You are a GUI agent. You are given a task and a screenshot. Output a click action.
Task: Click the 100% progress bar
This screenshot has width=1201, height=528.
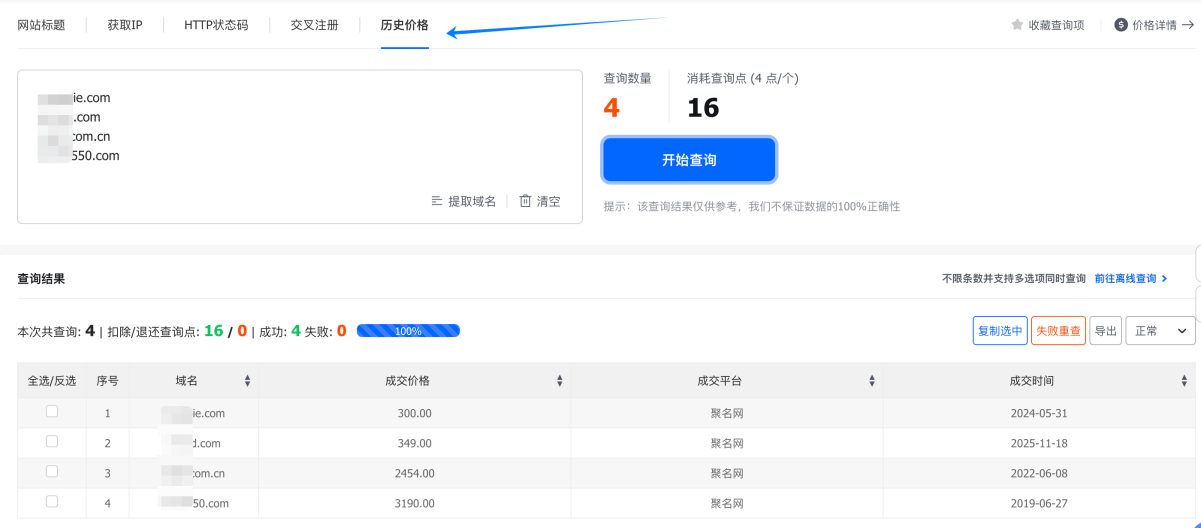point(408,331)
